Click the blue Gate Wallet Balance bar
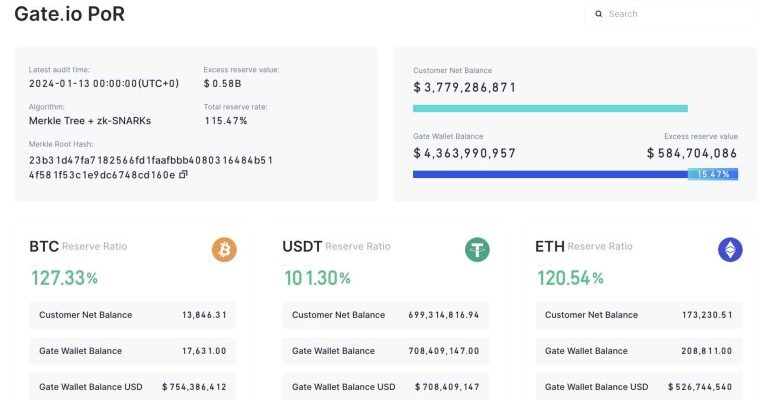 pos(550,174)
